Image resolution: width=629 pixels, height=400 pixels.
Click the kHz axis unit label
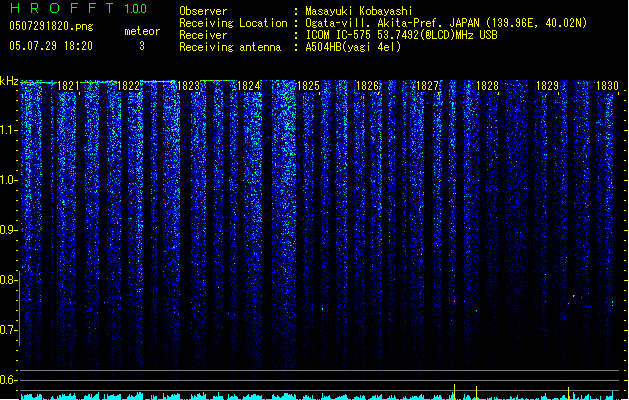9,81
